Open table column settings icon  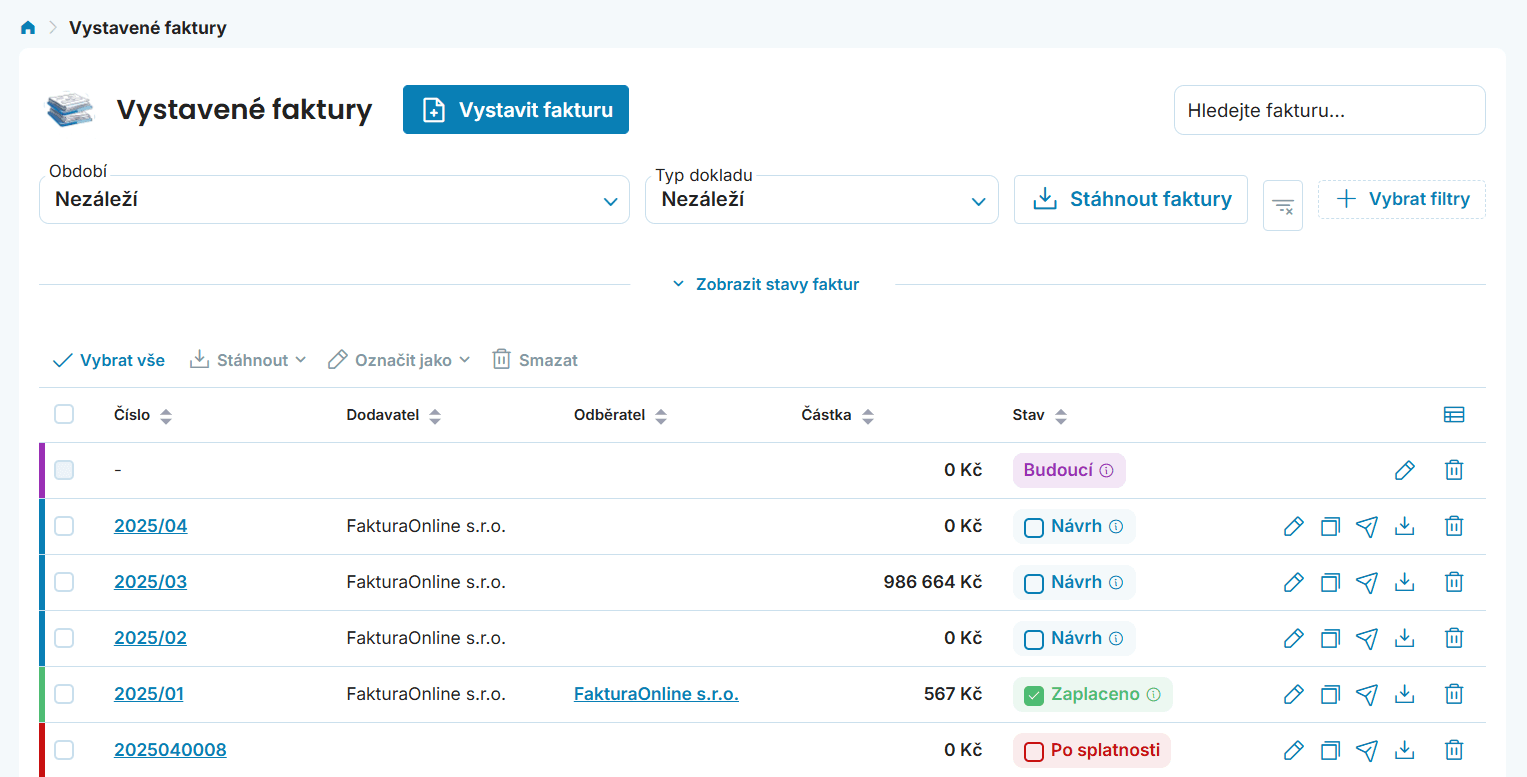pos(1454,415)
